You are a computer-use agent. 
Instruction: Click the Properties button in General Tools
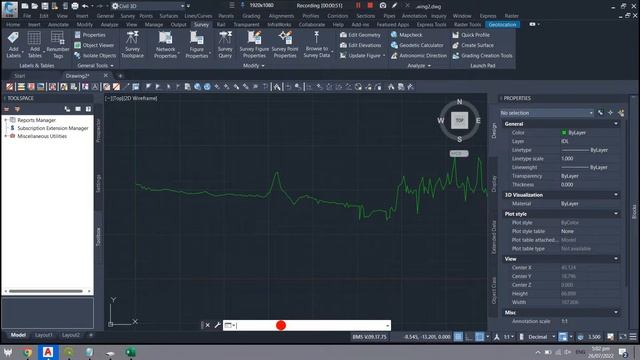[90, 35]
